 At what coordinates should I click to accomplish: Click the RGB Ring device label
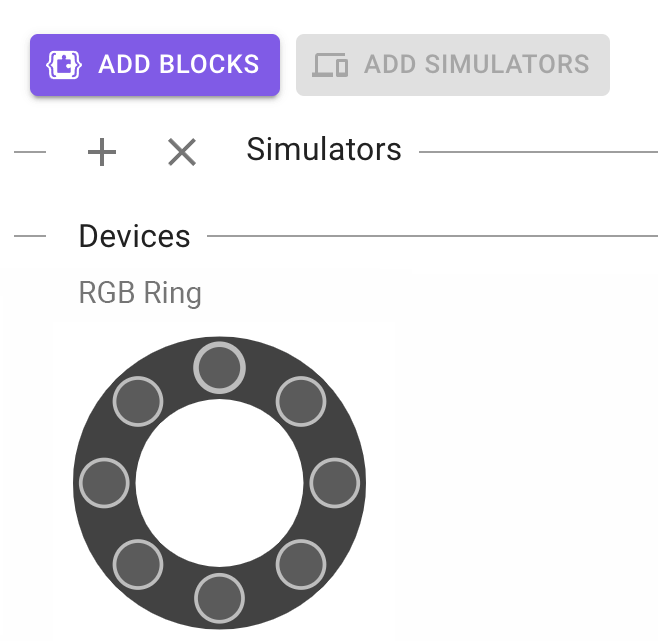[x=140, y=293]
